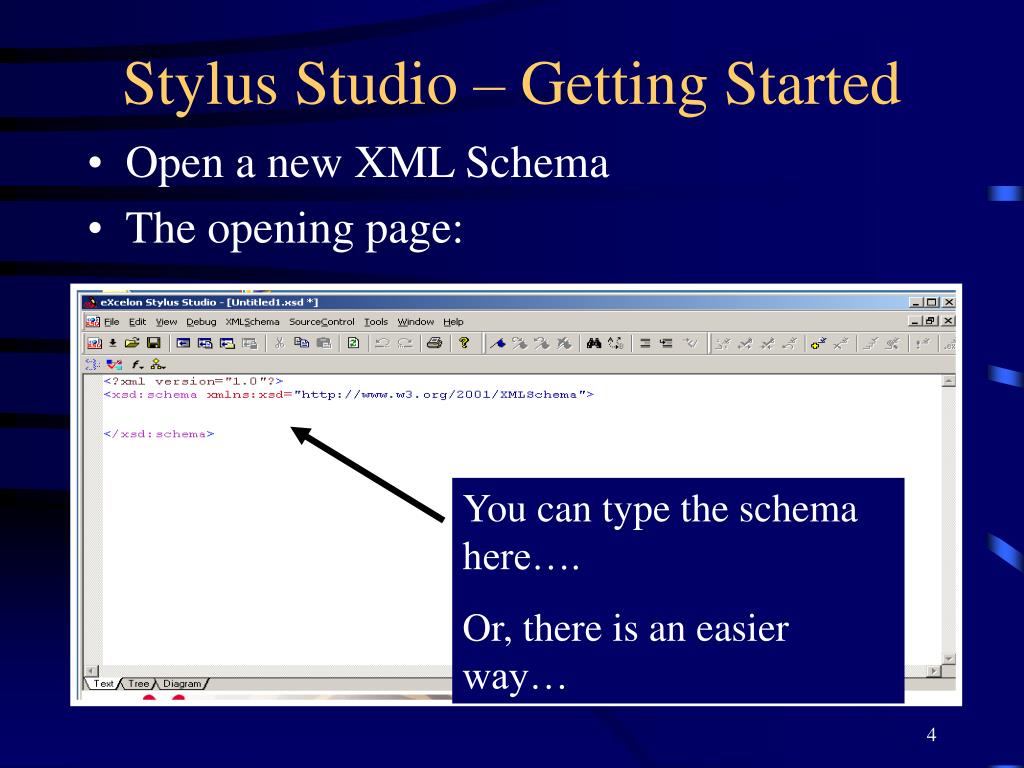Viewport: 1024px width, 768px height.
Task: Click the Find binoculars icon
Action: click(593, 343)
